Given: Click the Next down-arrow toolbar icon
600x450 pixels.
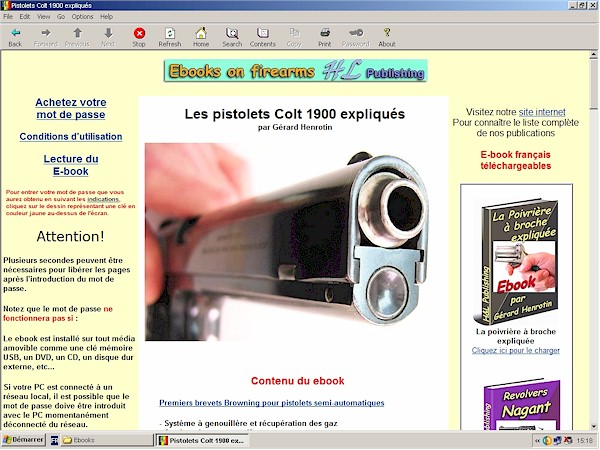Looking at the screenshot, I should (108, 33).
